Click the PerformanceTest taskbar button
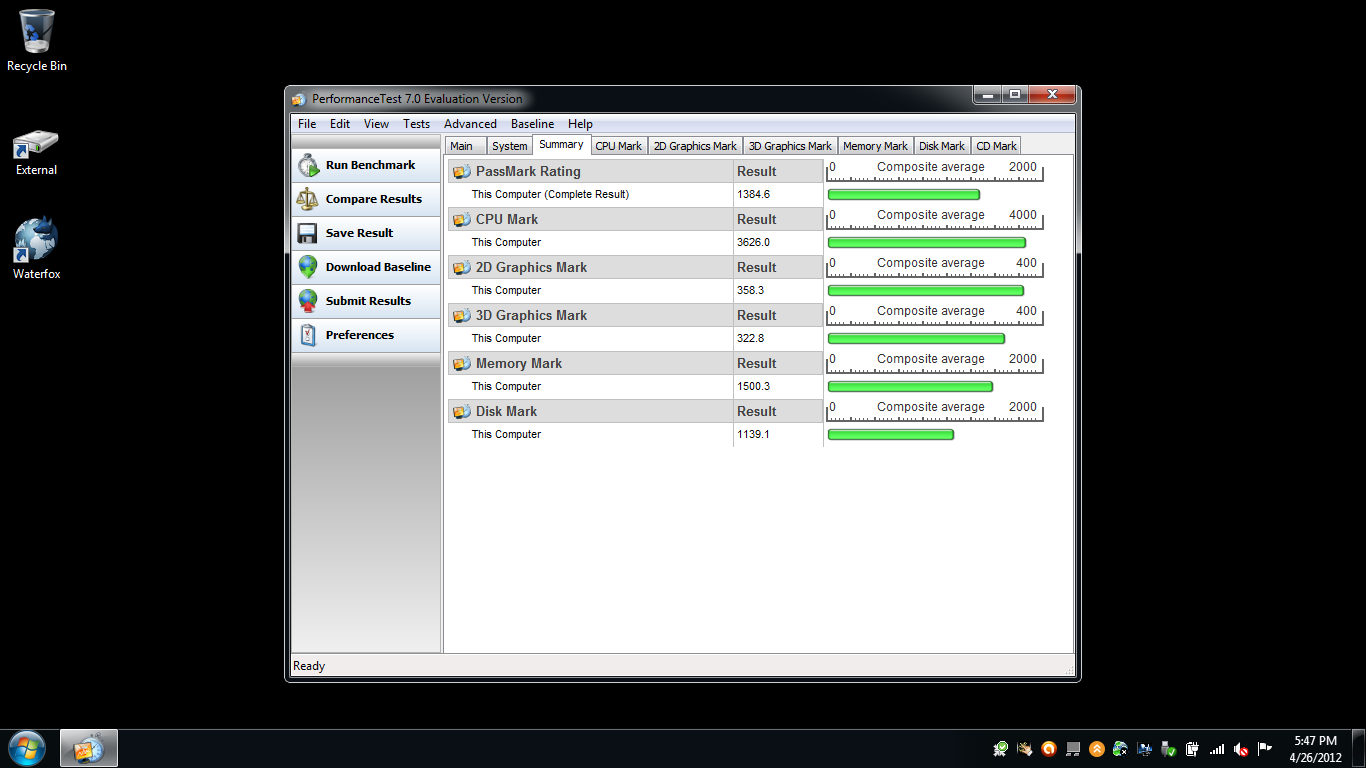 coord(89,748)
